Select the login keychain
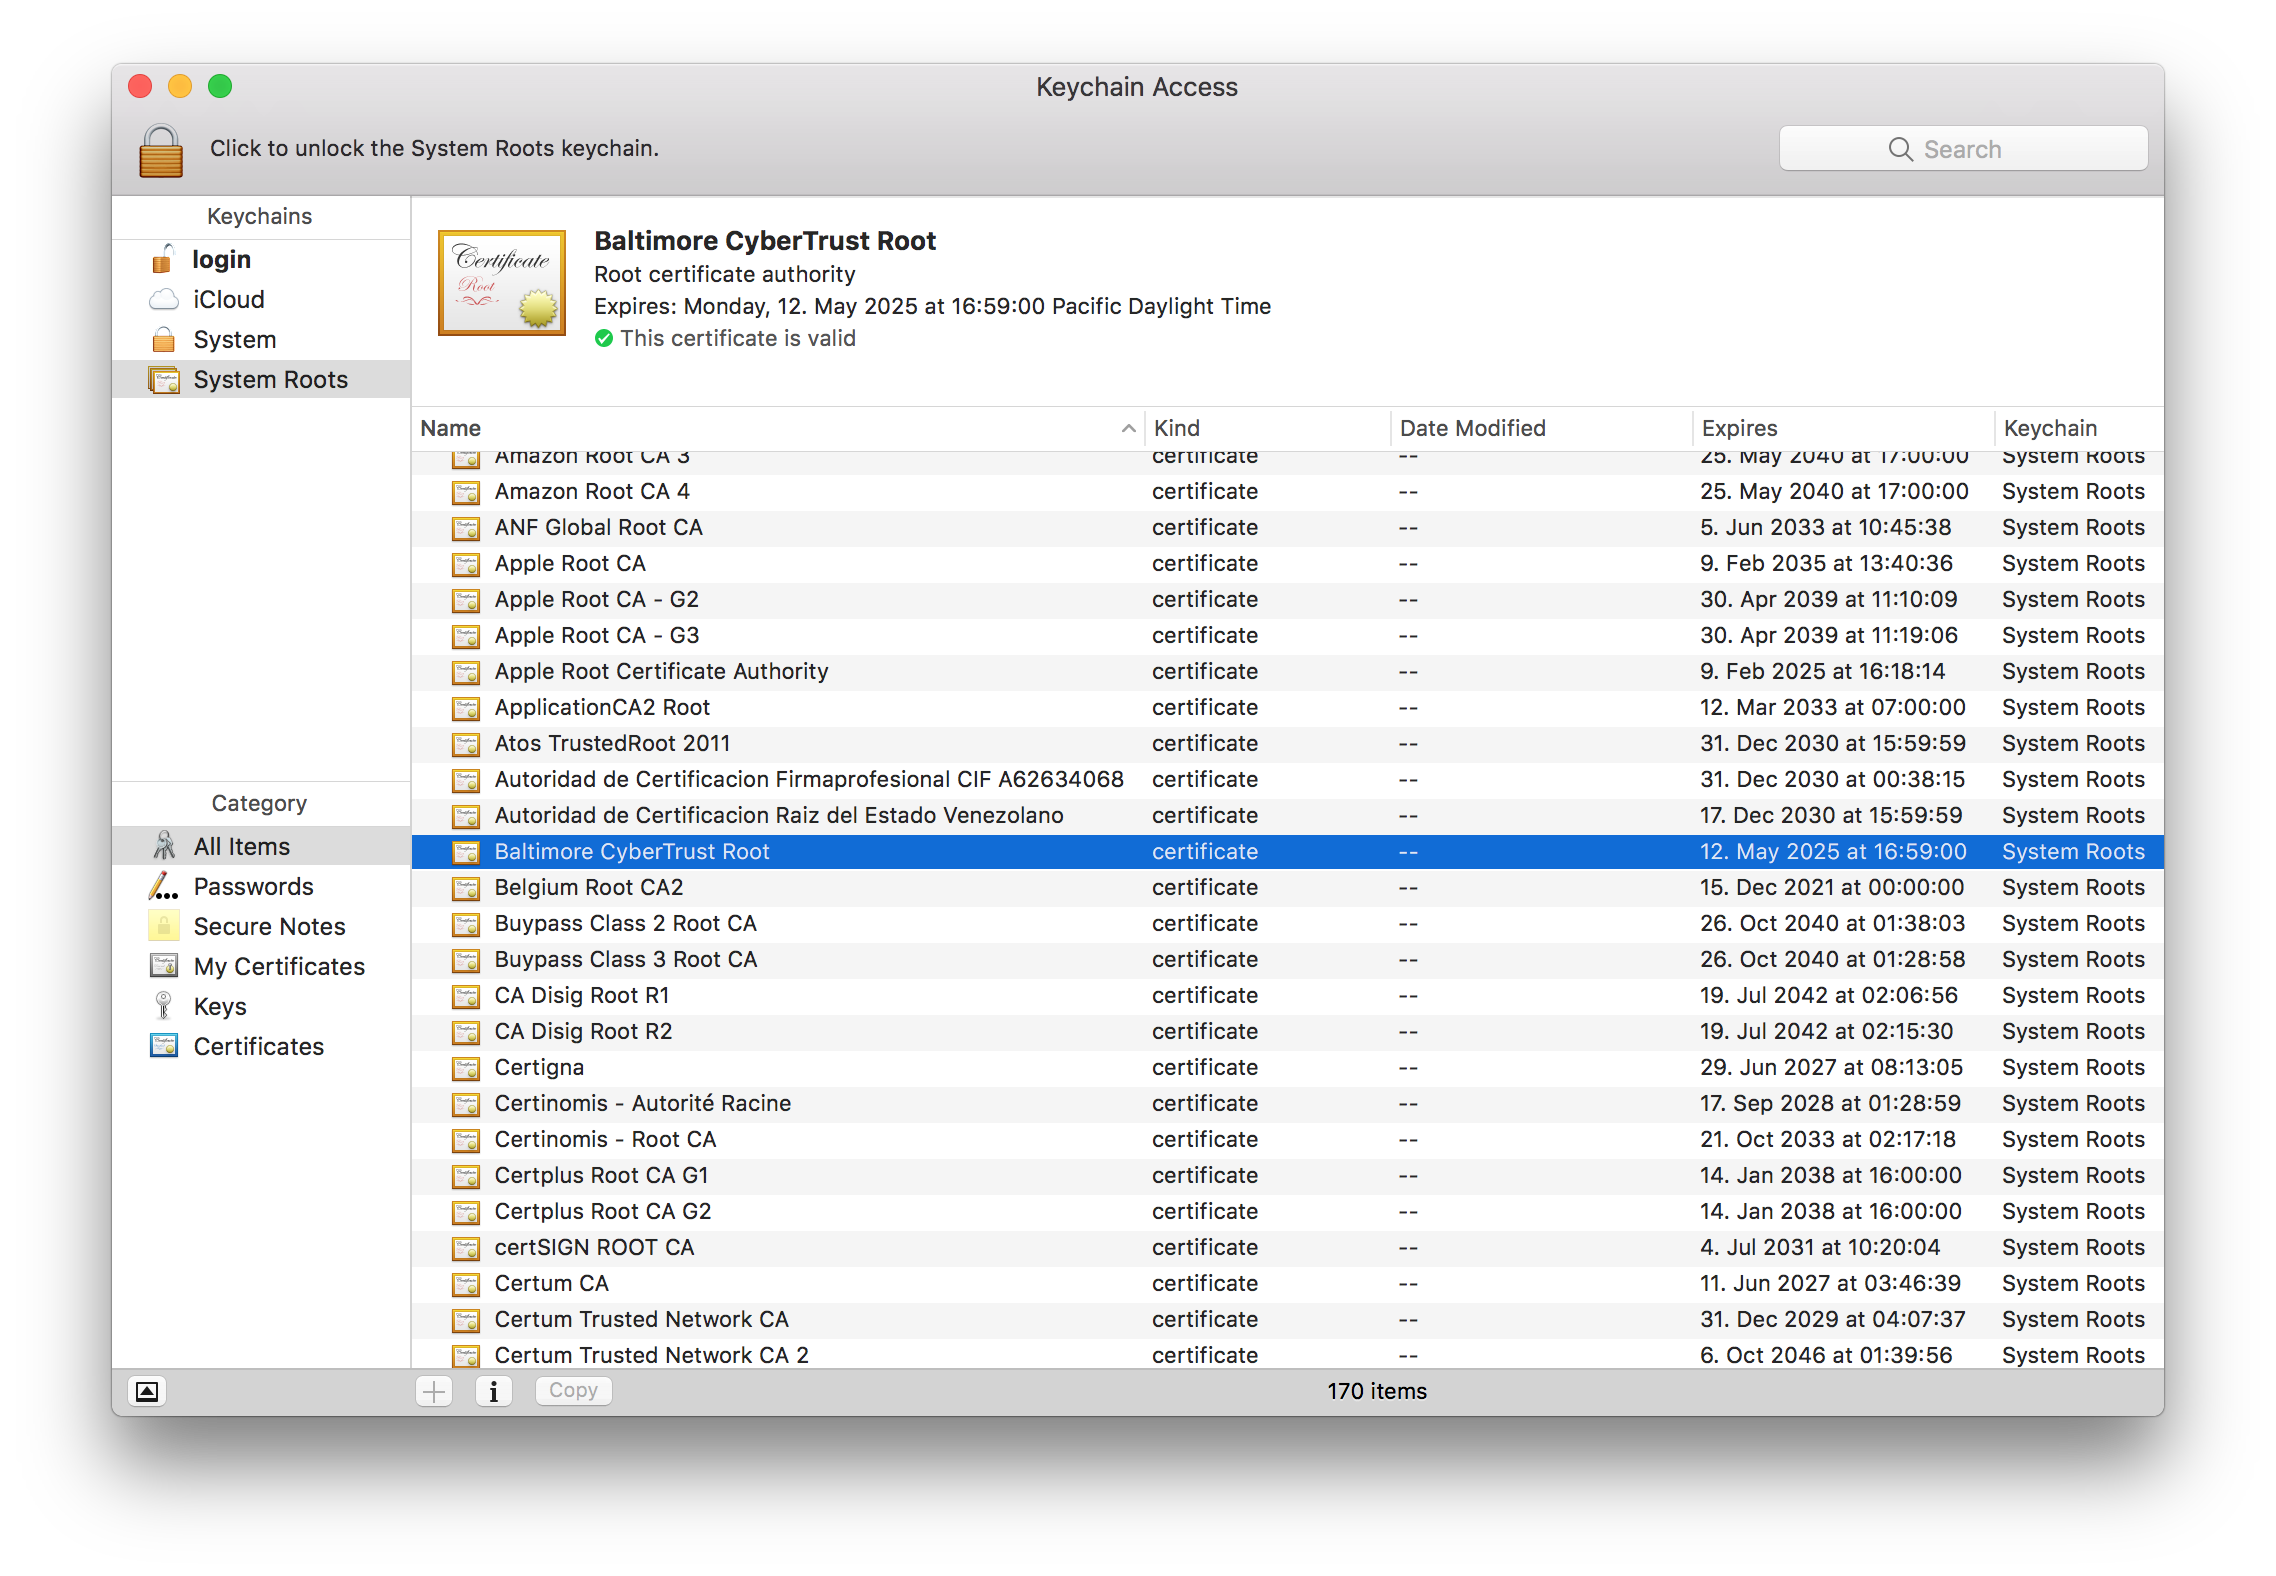Screen dimensions: 2276x1576 tap(261, 260)
